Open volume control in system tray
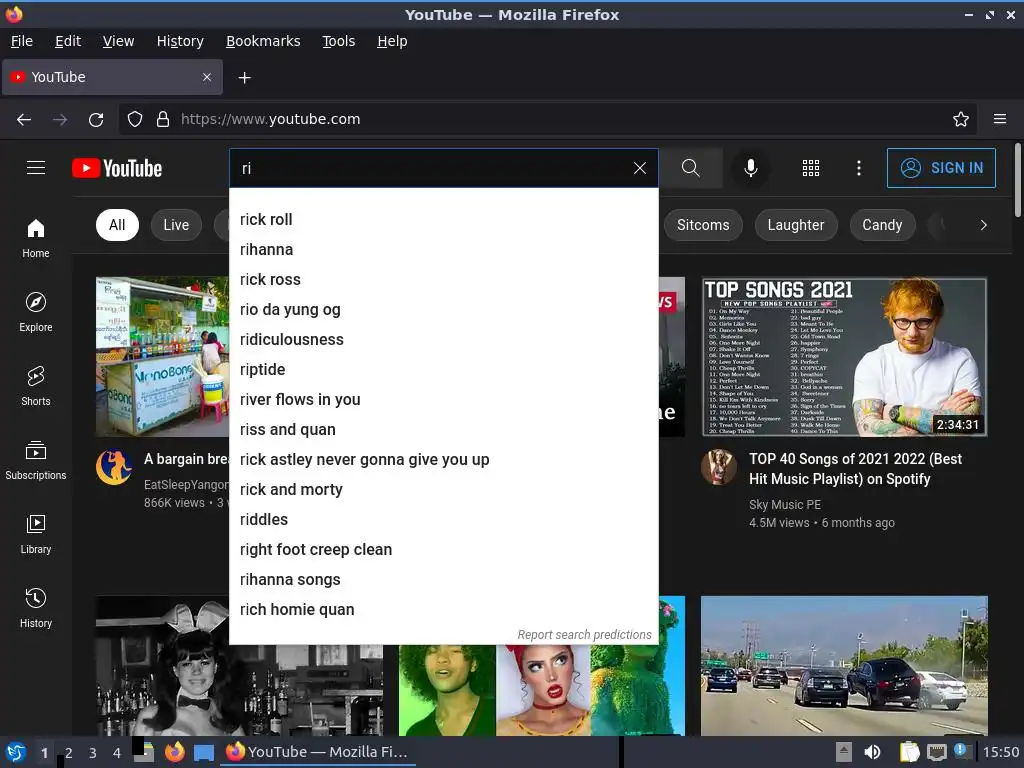This screenshot has width=1024, height=768. pos(872,752)
